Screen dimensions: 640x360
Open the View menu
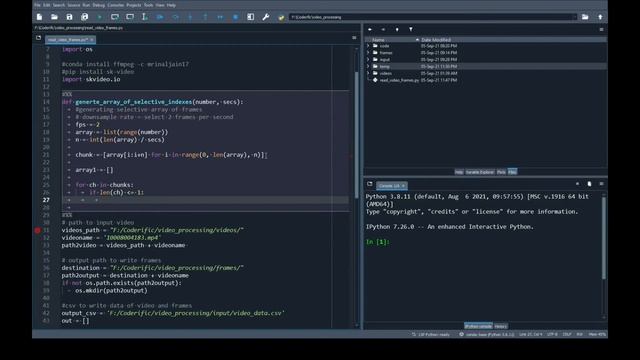(160, 5)
